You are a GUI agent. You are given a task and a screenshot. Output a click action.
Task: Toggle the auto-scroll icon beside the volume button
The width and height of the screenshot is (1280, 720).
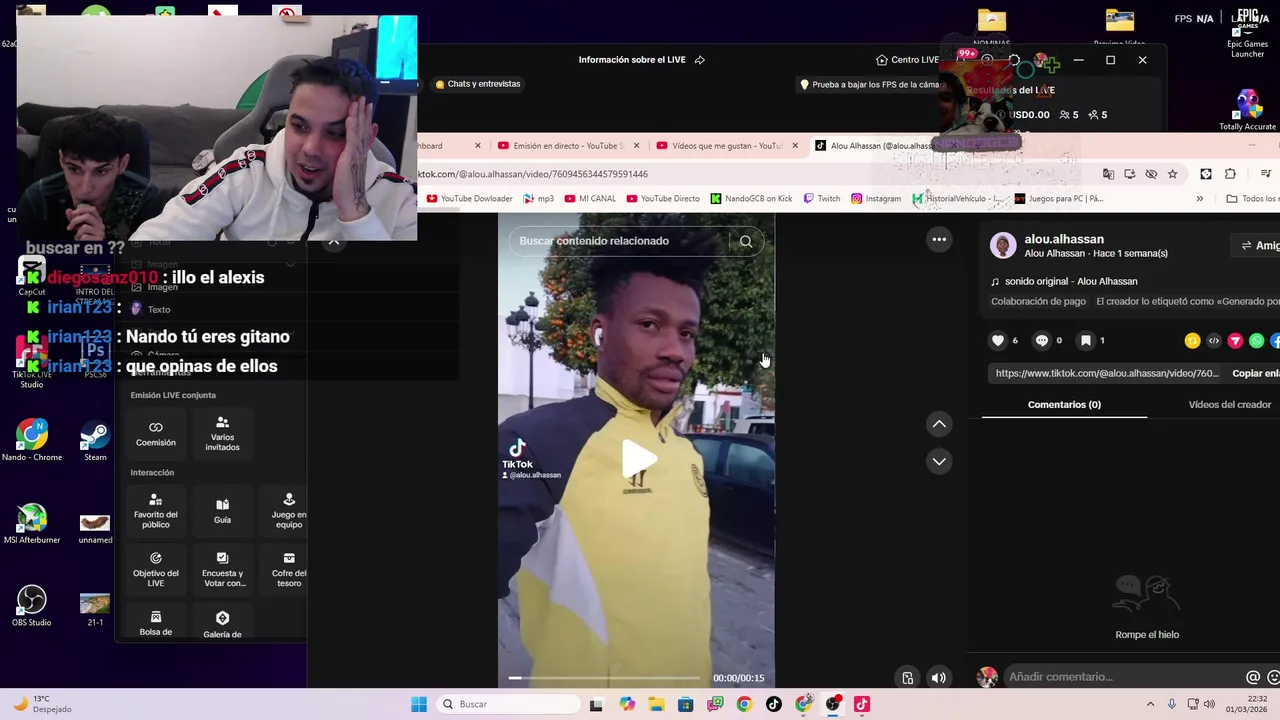click(x=907, y=678)
